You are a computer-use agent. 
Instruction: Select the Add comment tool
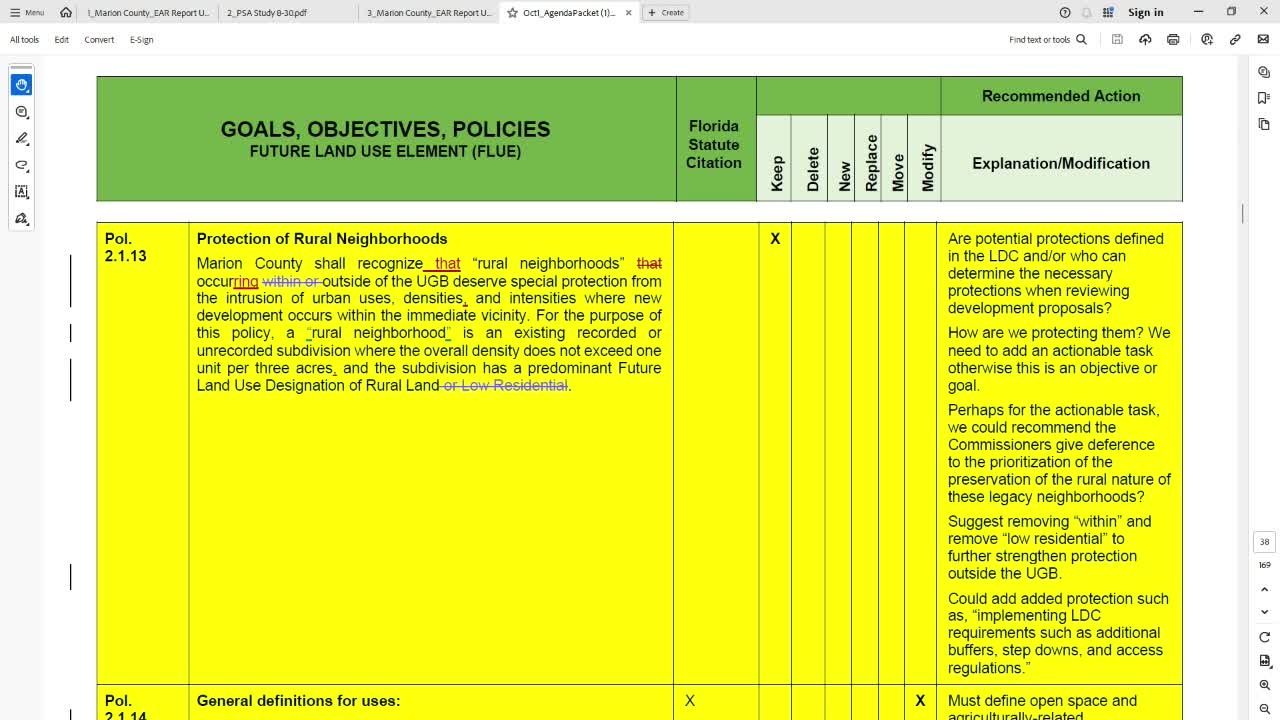click(x=21, y=112)
